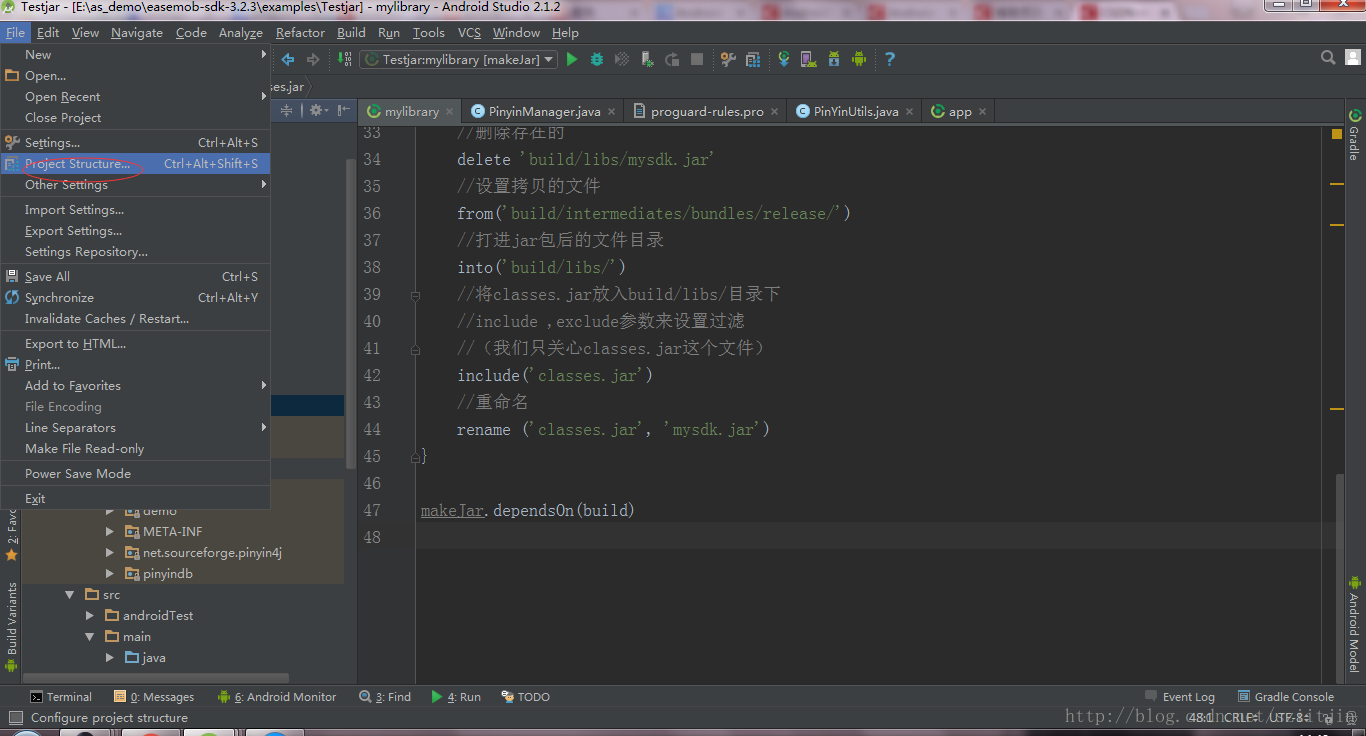The height and width of the screenshot is (736, 1366).
Task: Click Export Settings... in File menu
Action: pos(136,231)
